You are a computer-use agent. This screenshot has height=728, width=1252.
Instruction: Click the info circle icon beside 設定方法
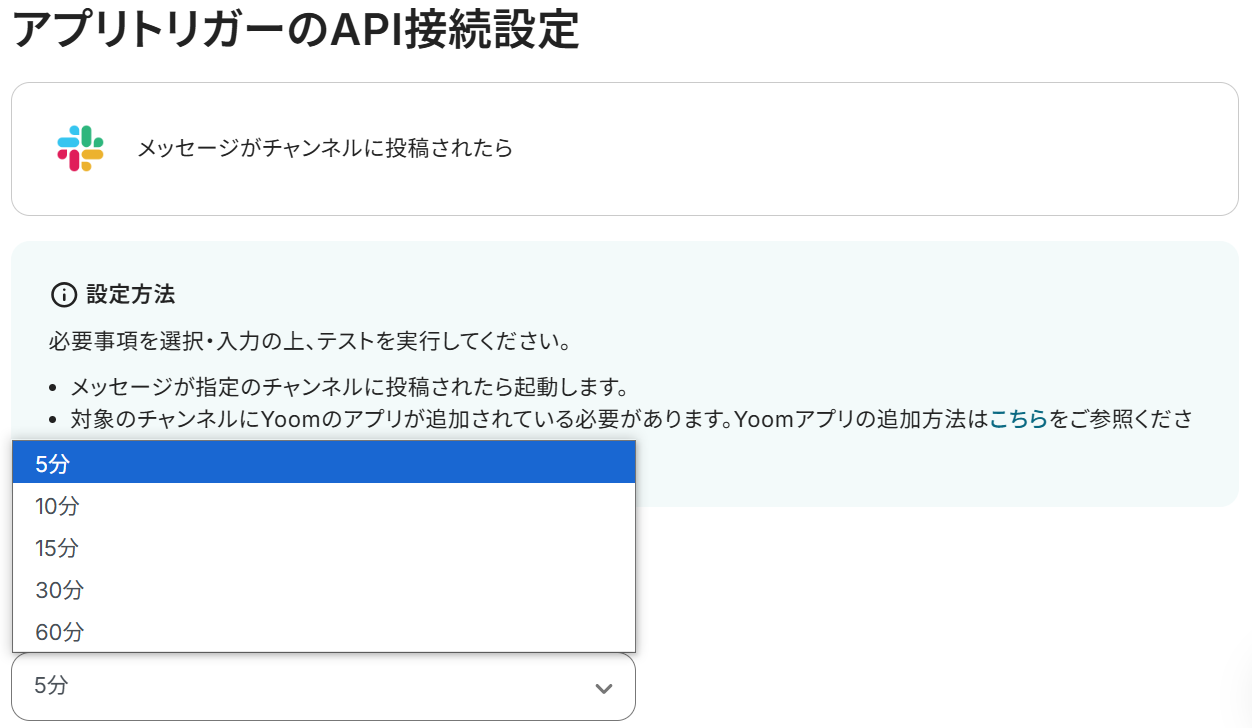63,295
